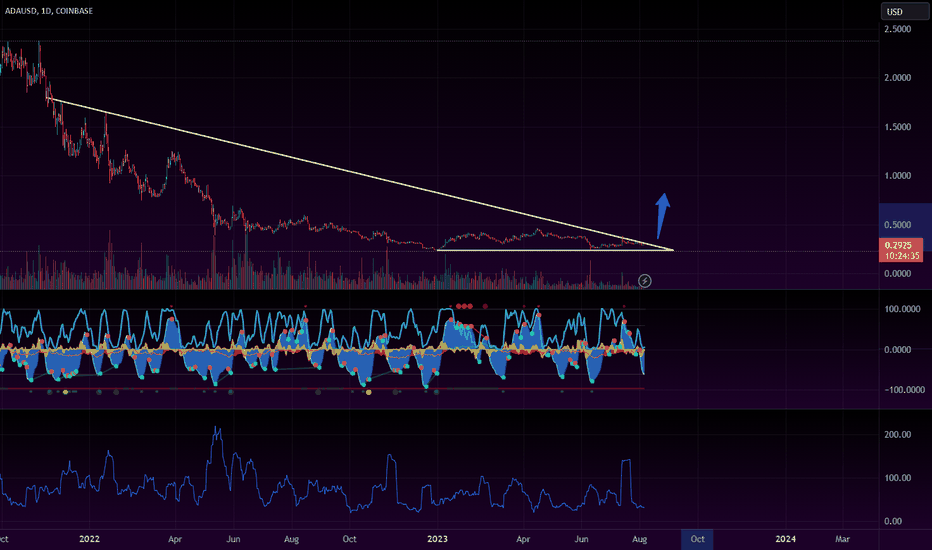The height and width of the screenshot is (550, 932).
Task: Click the 0.00 lower indicator axis label
Action: tap(893, 521)
